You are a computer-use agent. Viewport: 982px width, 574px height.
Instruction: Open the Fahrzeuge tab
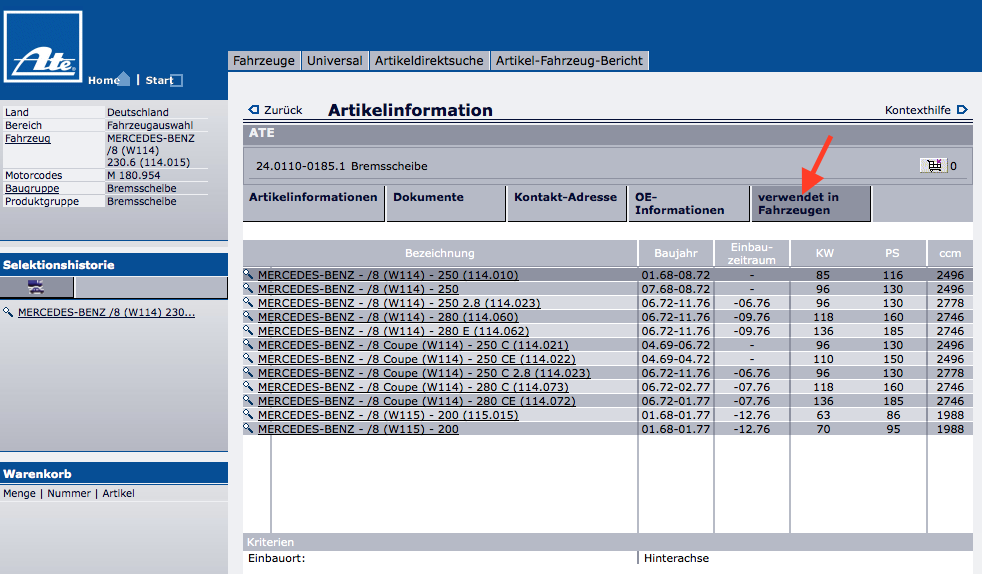[x=264, y=61]
